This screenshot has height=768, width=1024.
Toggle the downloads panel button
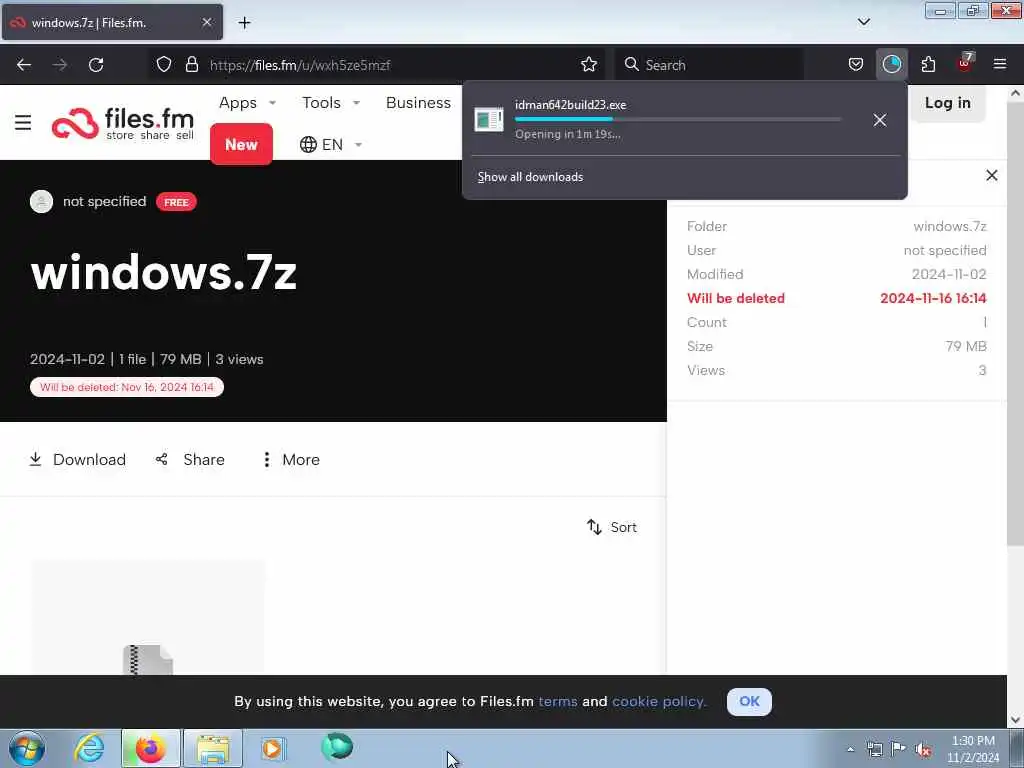(891, 65)
